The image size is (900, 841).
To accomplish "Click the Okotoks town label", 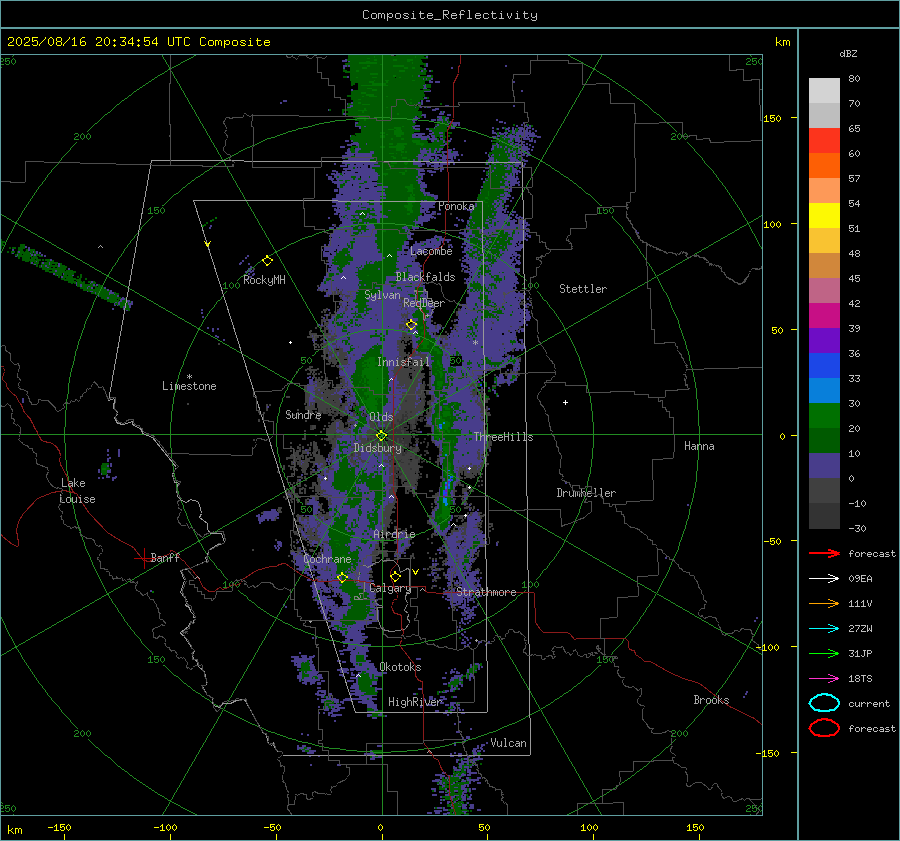I will (400, 667).
